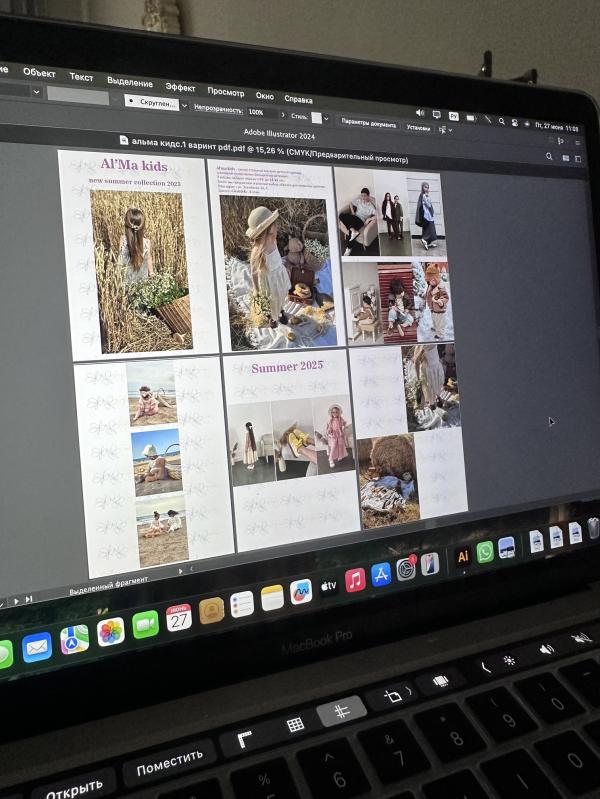Click the next artboard arrow in status bar
The height and width of the screenshot is (799, 600).
(x=16, y=601)
